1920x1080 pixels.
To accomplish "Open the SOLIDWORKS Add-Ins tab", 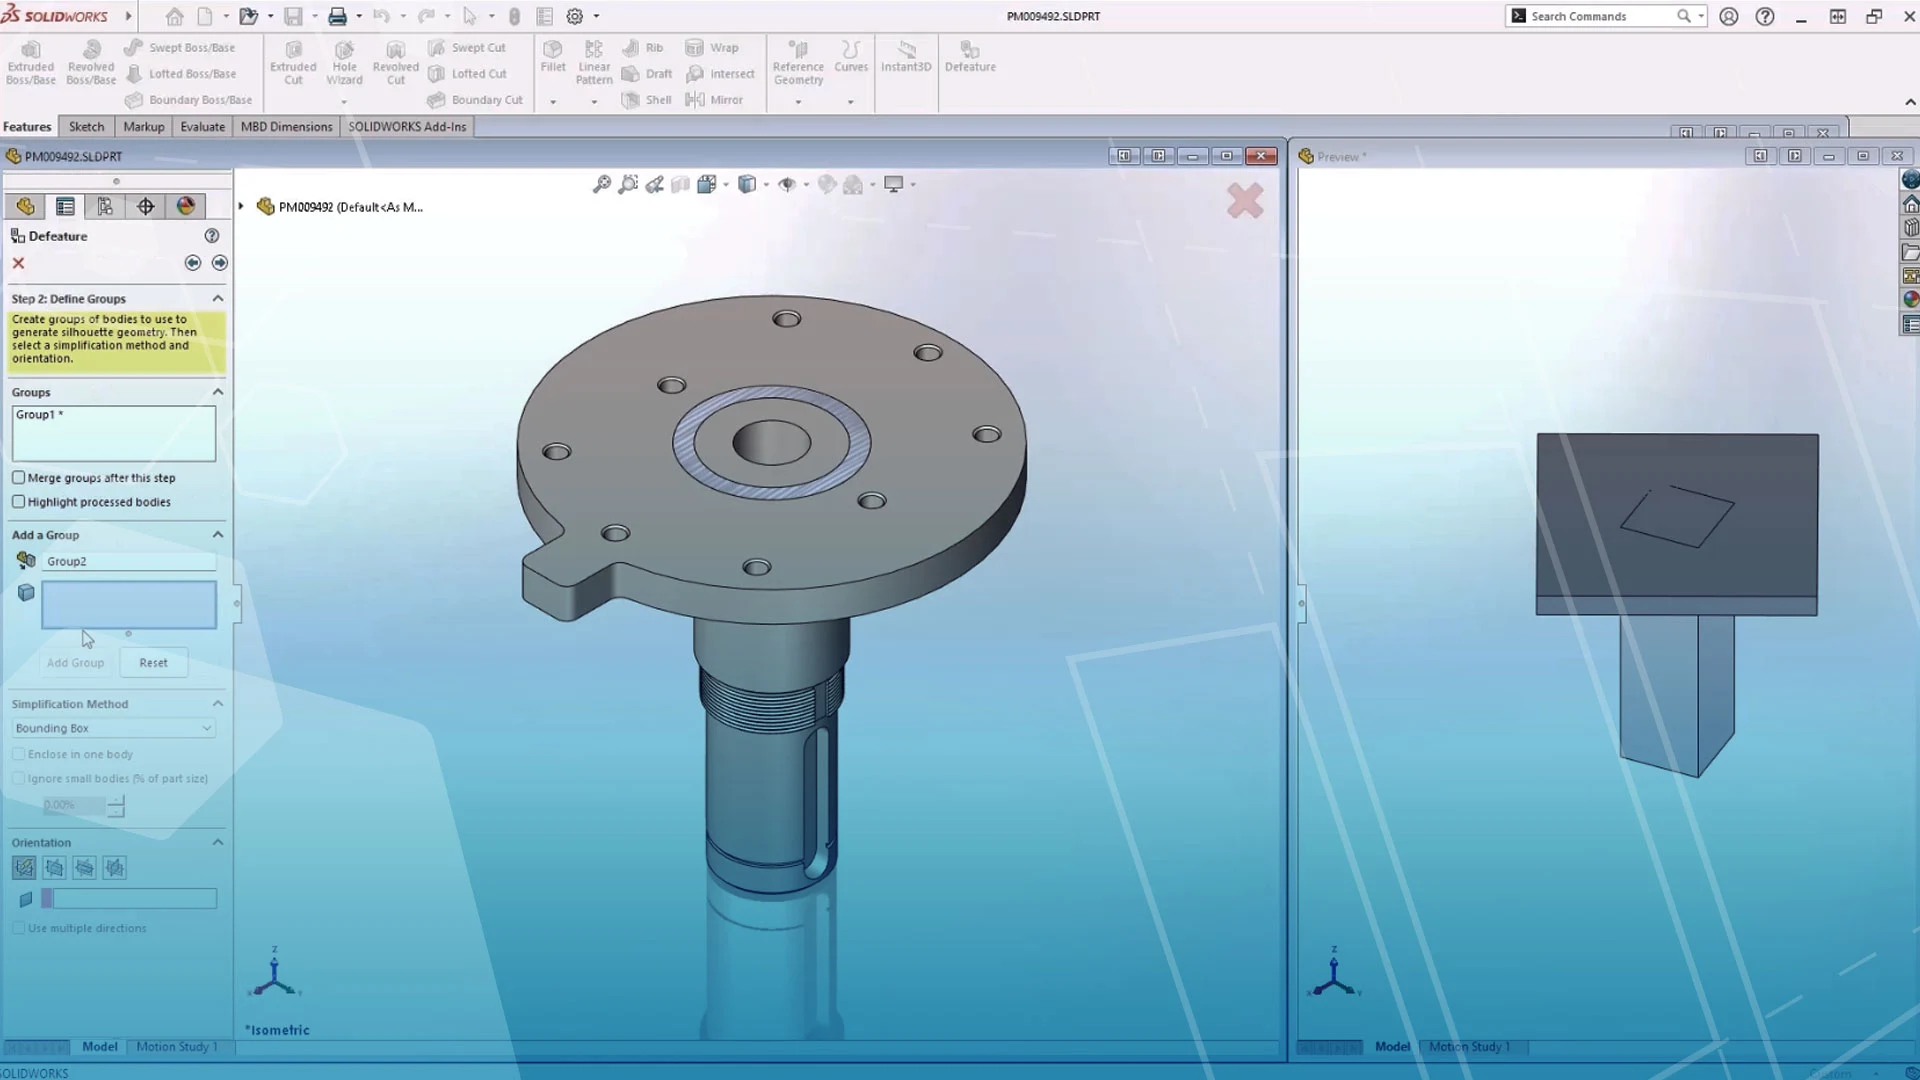I will [x=407, y=127].
